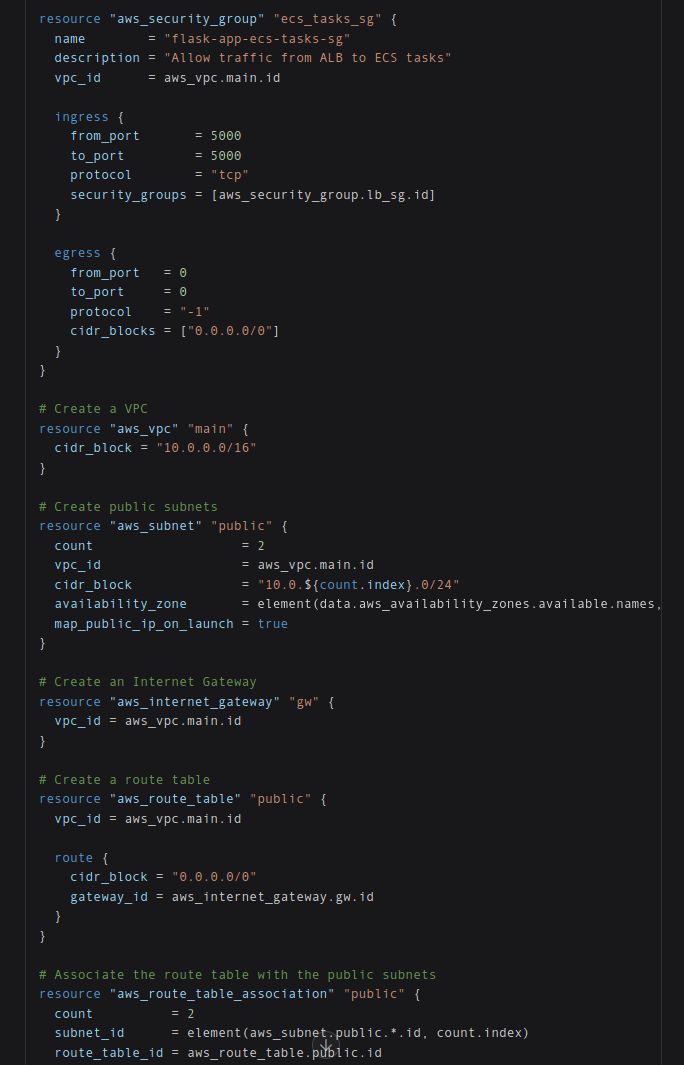Image resolution: width=684 pixels, height=1065 pixels.
Task: Click the route block keyword
Action: [x=73, y=858]
